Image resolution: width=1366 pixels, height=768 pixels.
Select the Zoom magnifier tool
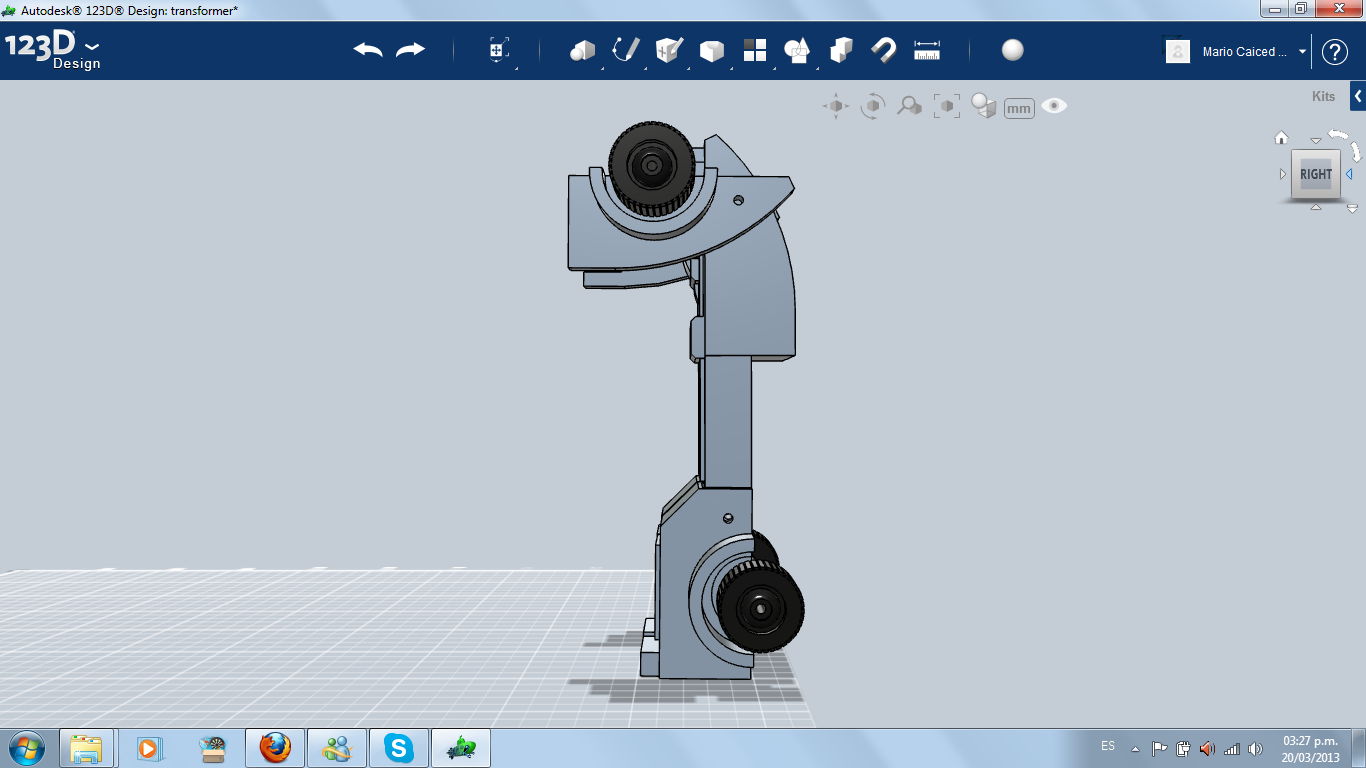909,106
